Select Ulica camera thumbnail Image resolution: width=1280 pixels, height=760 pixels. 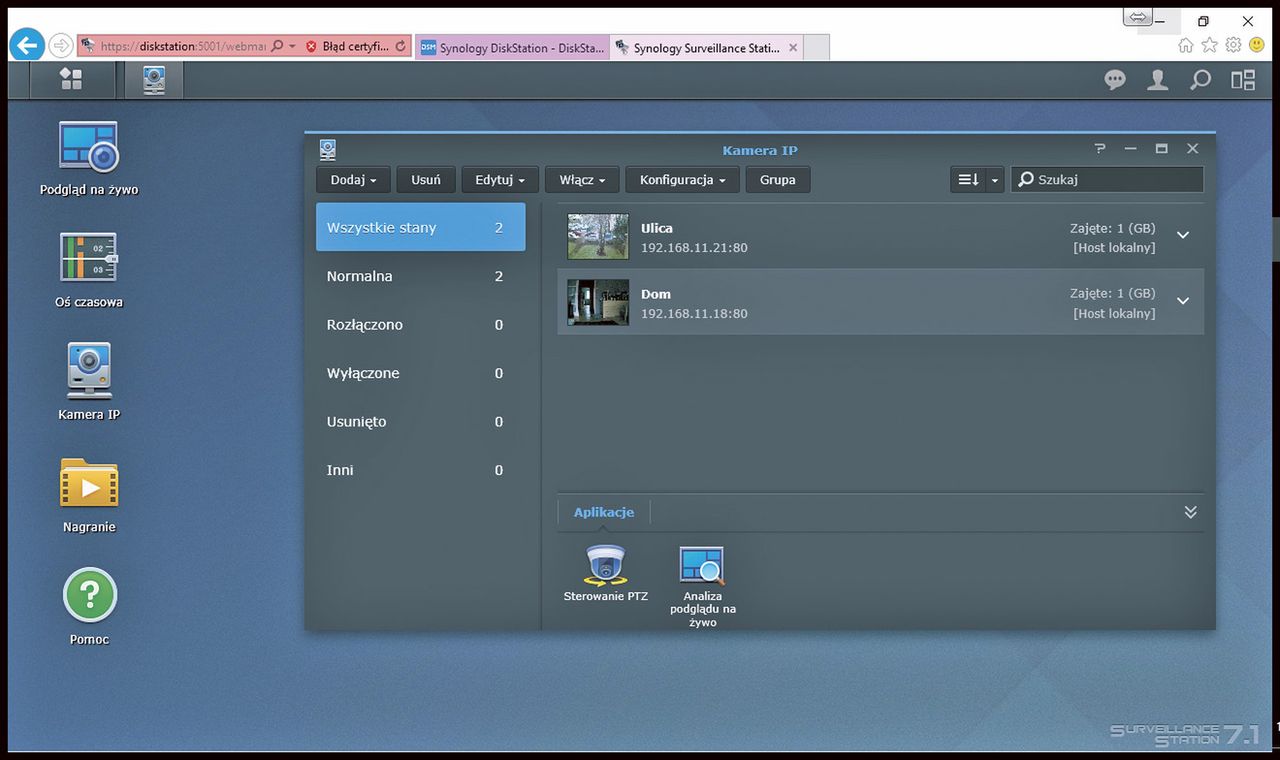pyautogui.click(x=598, y=237)
